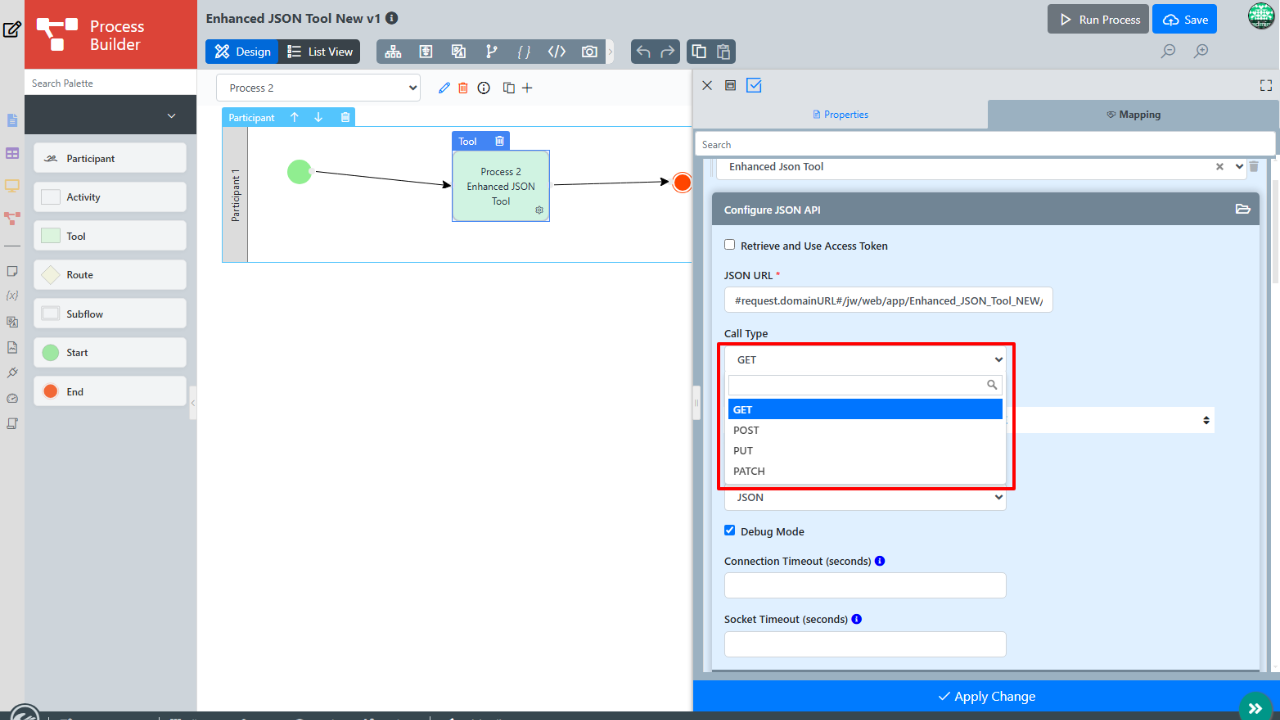Image resolution: width=1280 pixels, height=720 pixels.
Task: Click the undo arrow icon
Action: 643,52
